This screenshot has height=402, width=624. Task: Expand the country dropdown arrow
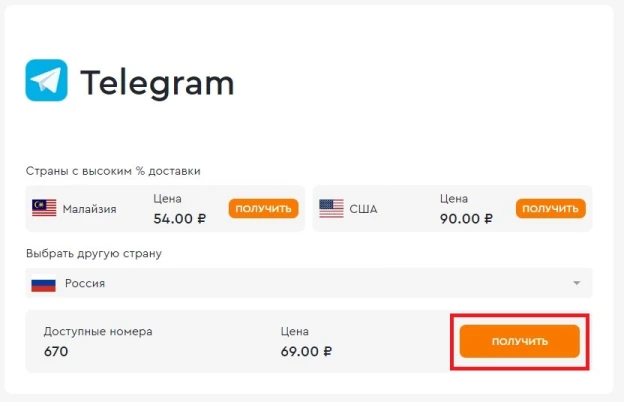coord(576,283)
